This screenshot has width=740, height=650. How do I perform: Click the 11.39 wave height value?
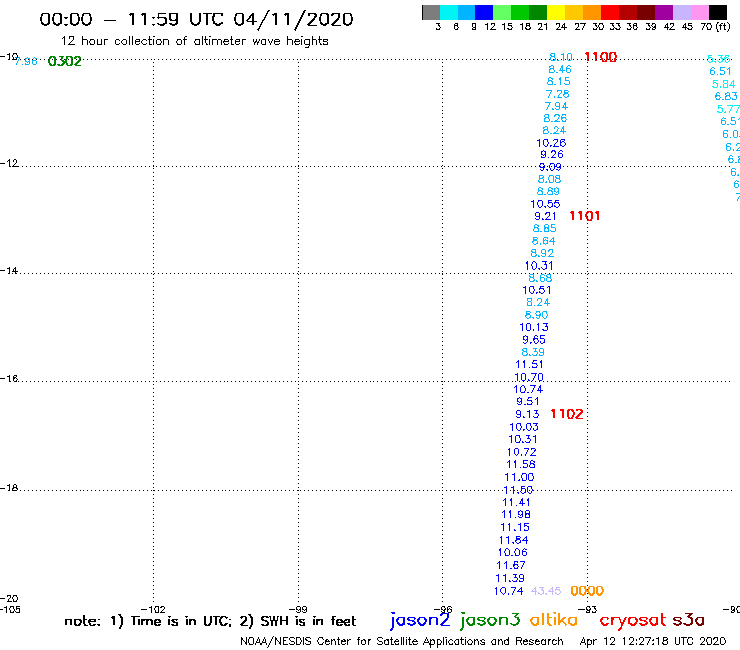510,578
